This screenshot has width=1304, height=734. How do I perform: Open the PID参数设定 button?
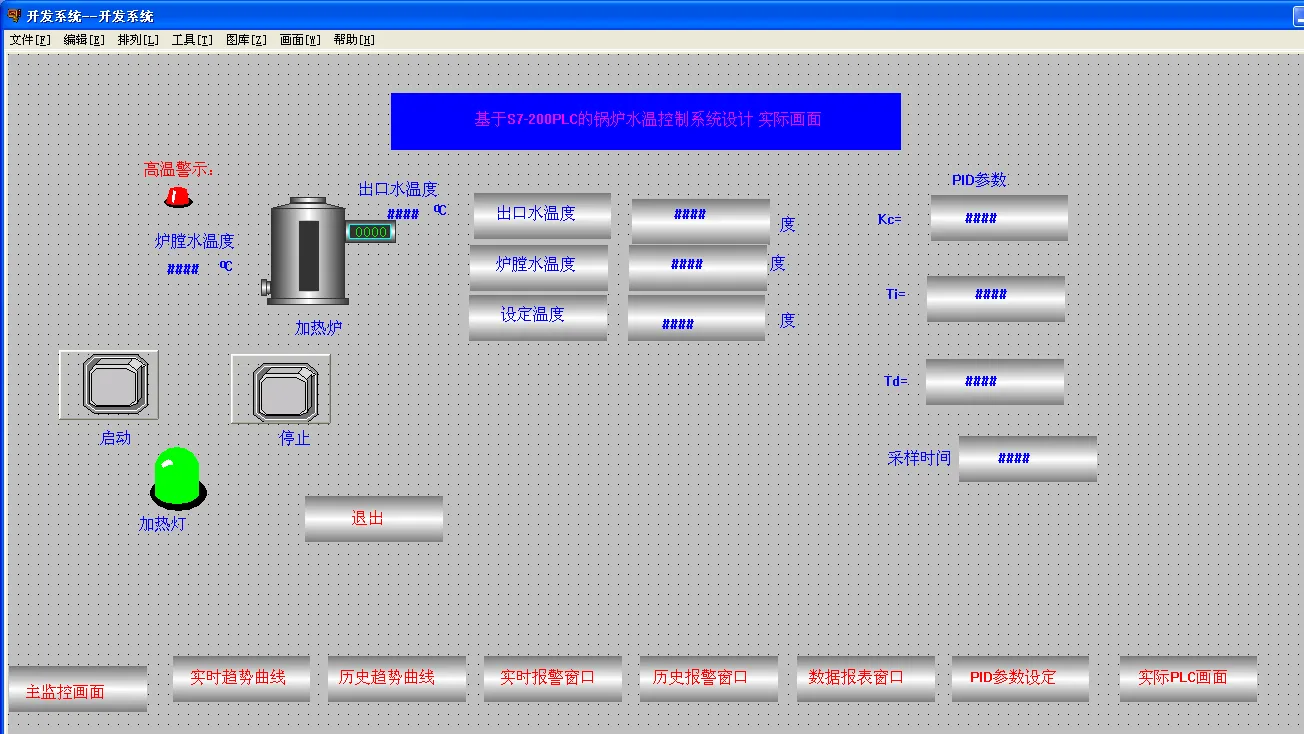[x=1020, y=679]
